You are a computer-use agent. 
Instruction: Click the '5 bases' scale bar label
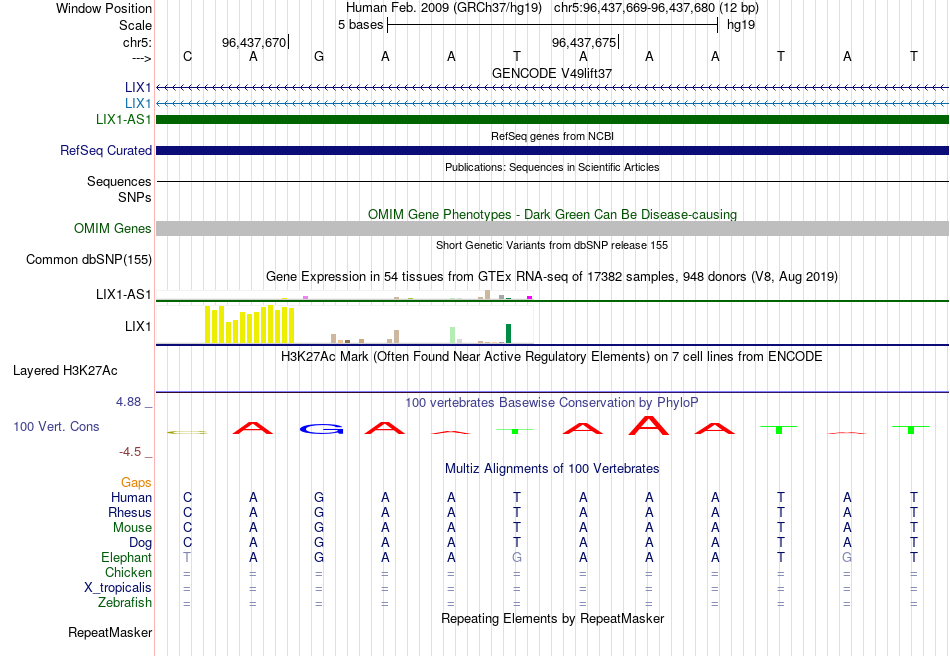(360, 25)
